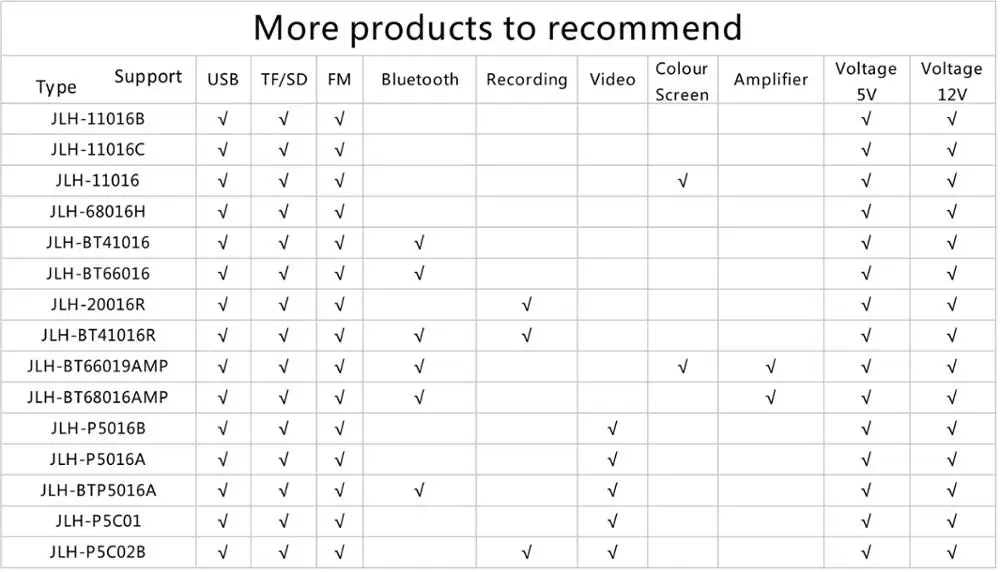Viewport: 1000px width, 572px height.
Task: Click the Bluetooth checkmark for JLH-BT41016
Action: pos(419,243)
